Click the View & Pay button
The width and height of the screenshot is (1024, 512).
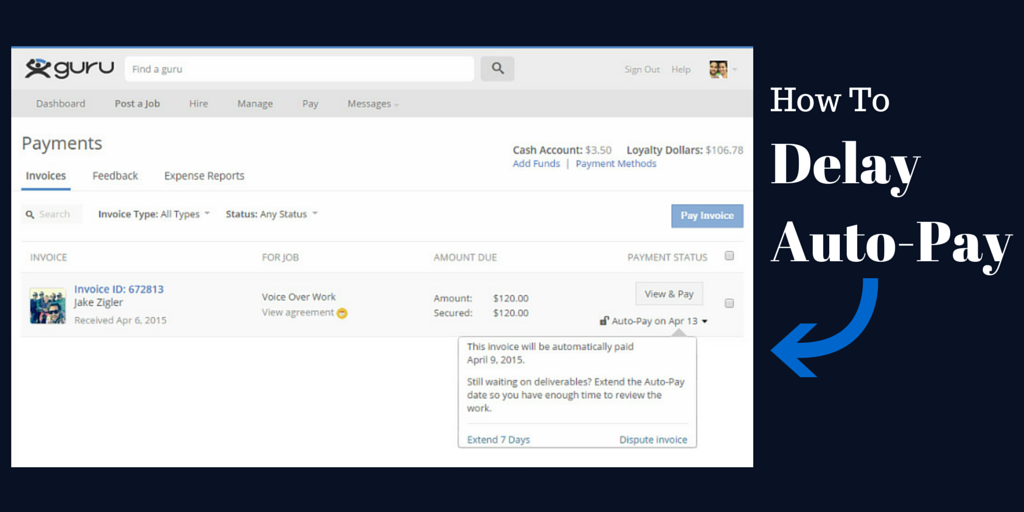(669, 294)
